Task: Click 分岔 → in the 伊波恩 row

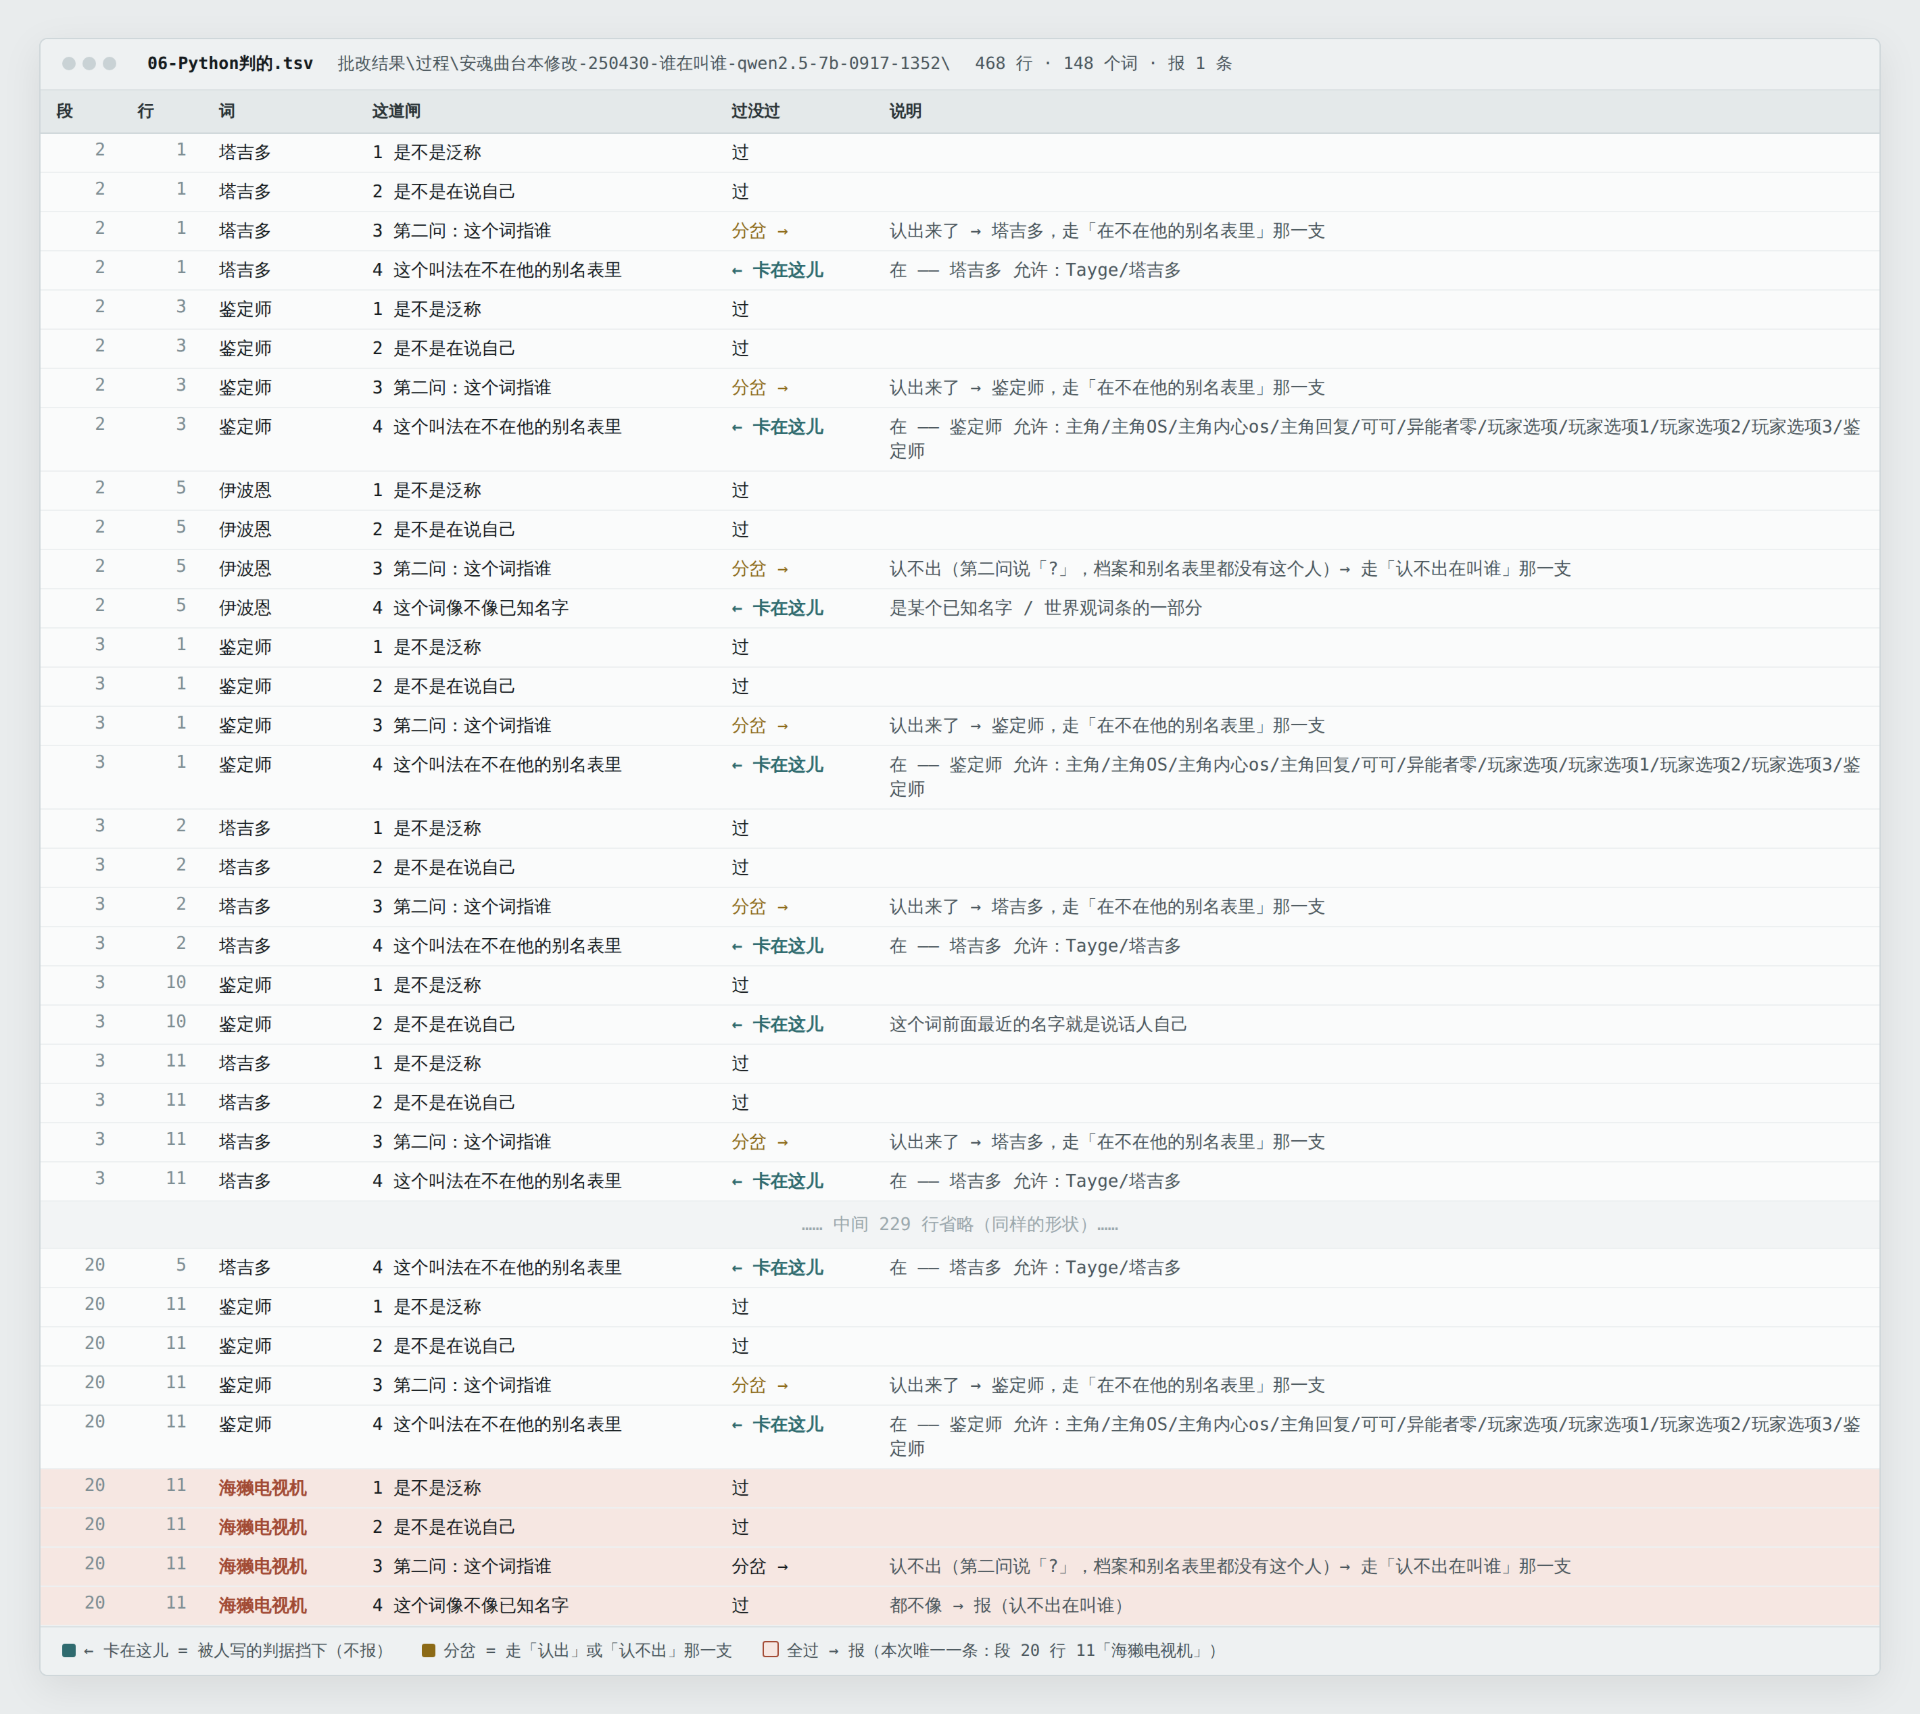Action: pyautogui.click(x=759, y=568)
